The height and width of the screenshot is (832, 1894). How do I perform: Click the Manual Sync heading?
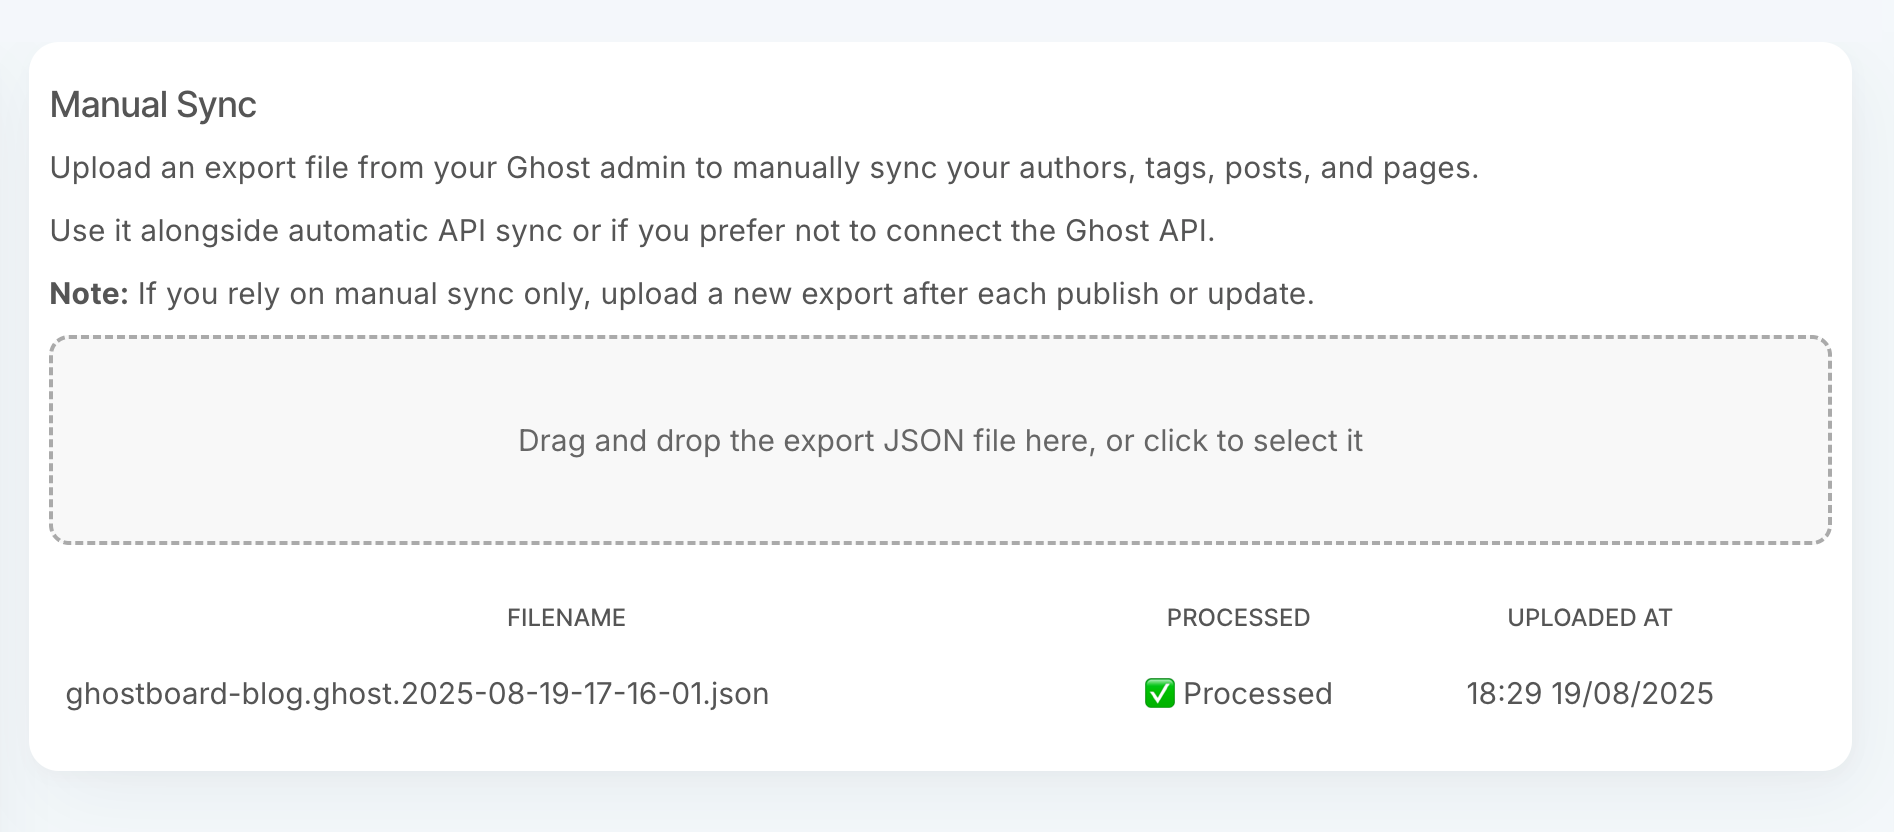153,105
